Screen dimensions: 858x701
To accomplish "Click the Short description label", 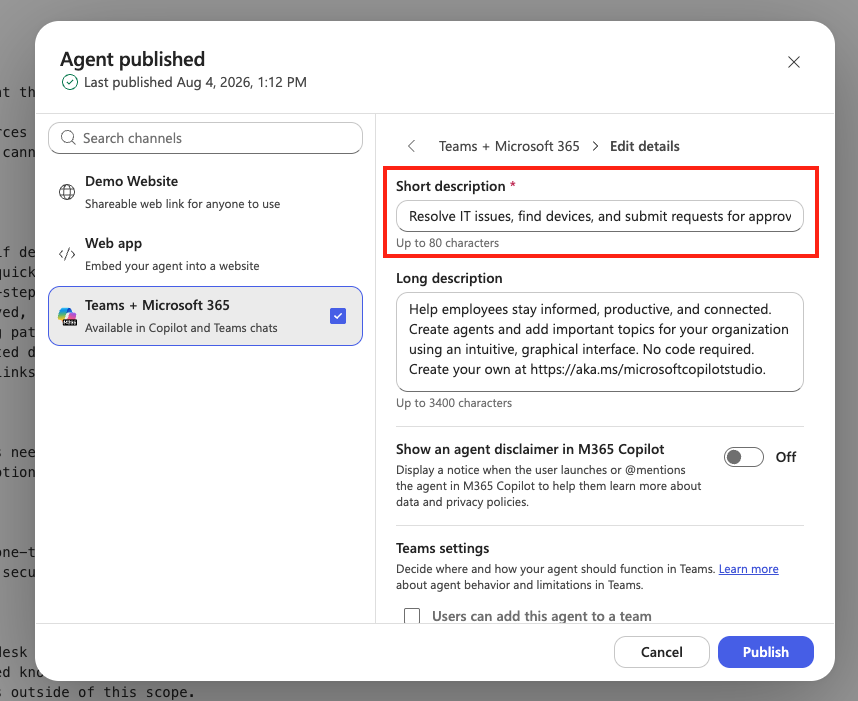I will 451,186.
